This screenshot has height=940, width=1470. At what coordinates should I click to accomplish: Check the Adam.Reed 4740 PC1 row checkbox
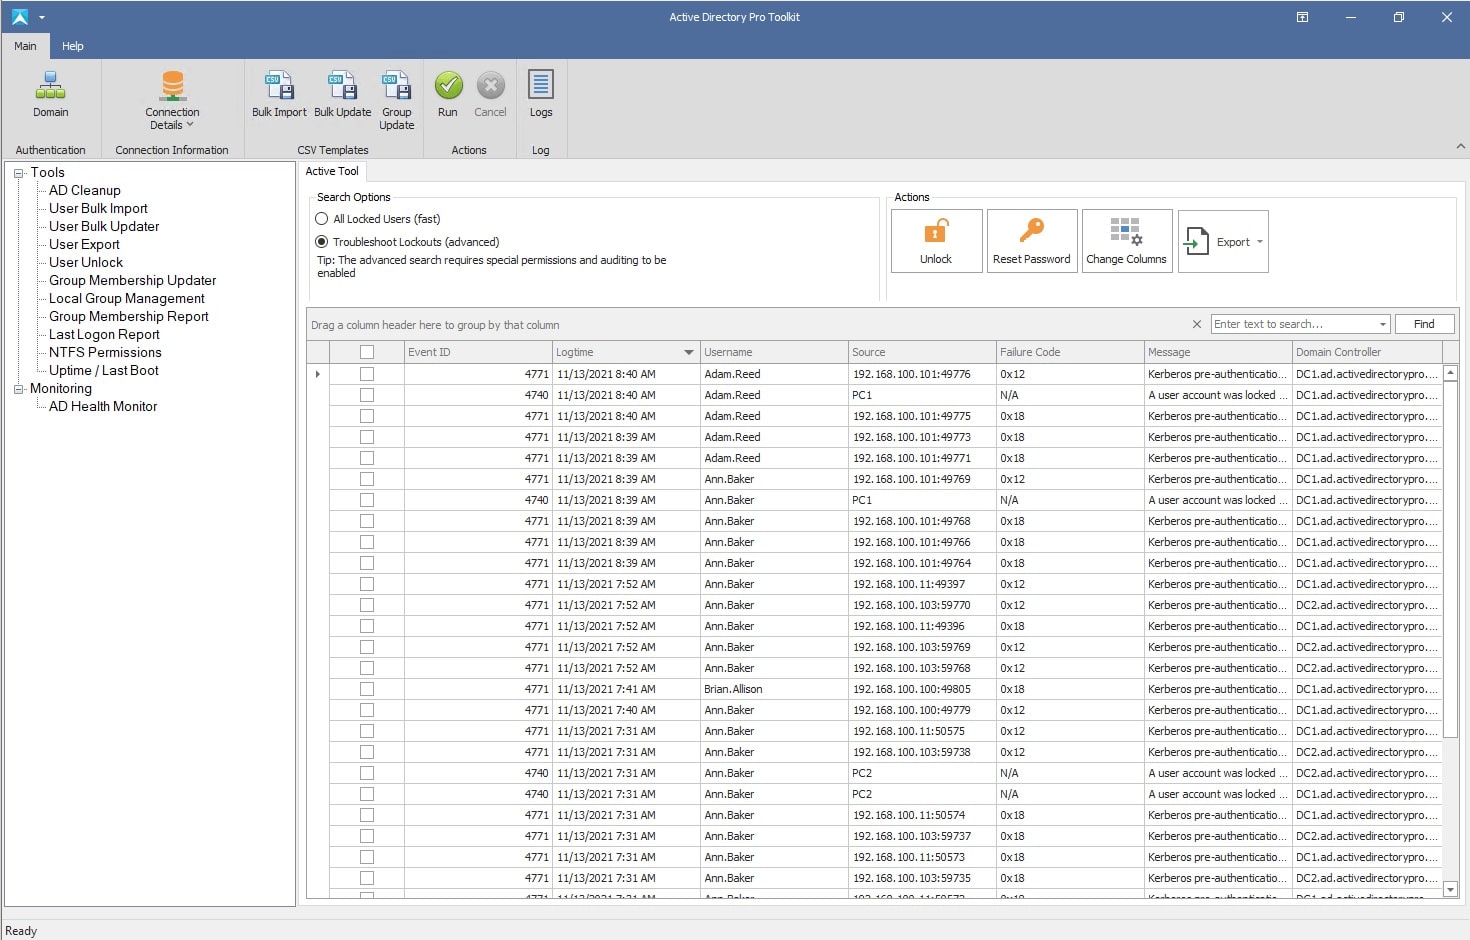pyautogui.click(x=367, y=395)
